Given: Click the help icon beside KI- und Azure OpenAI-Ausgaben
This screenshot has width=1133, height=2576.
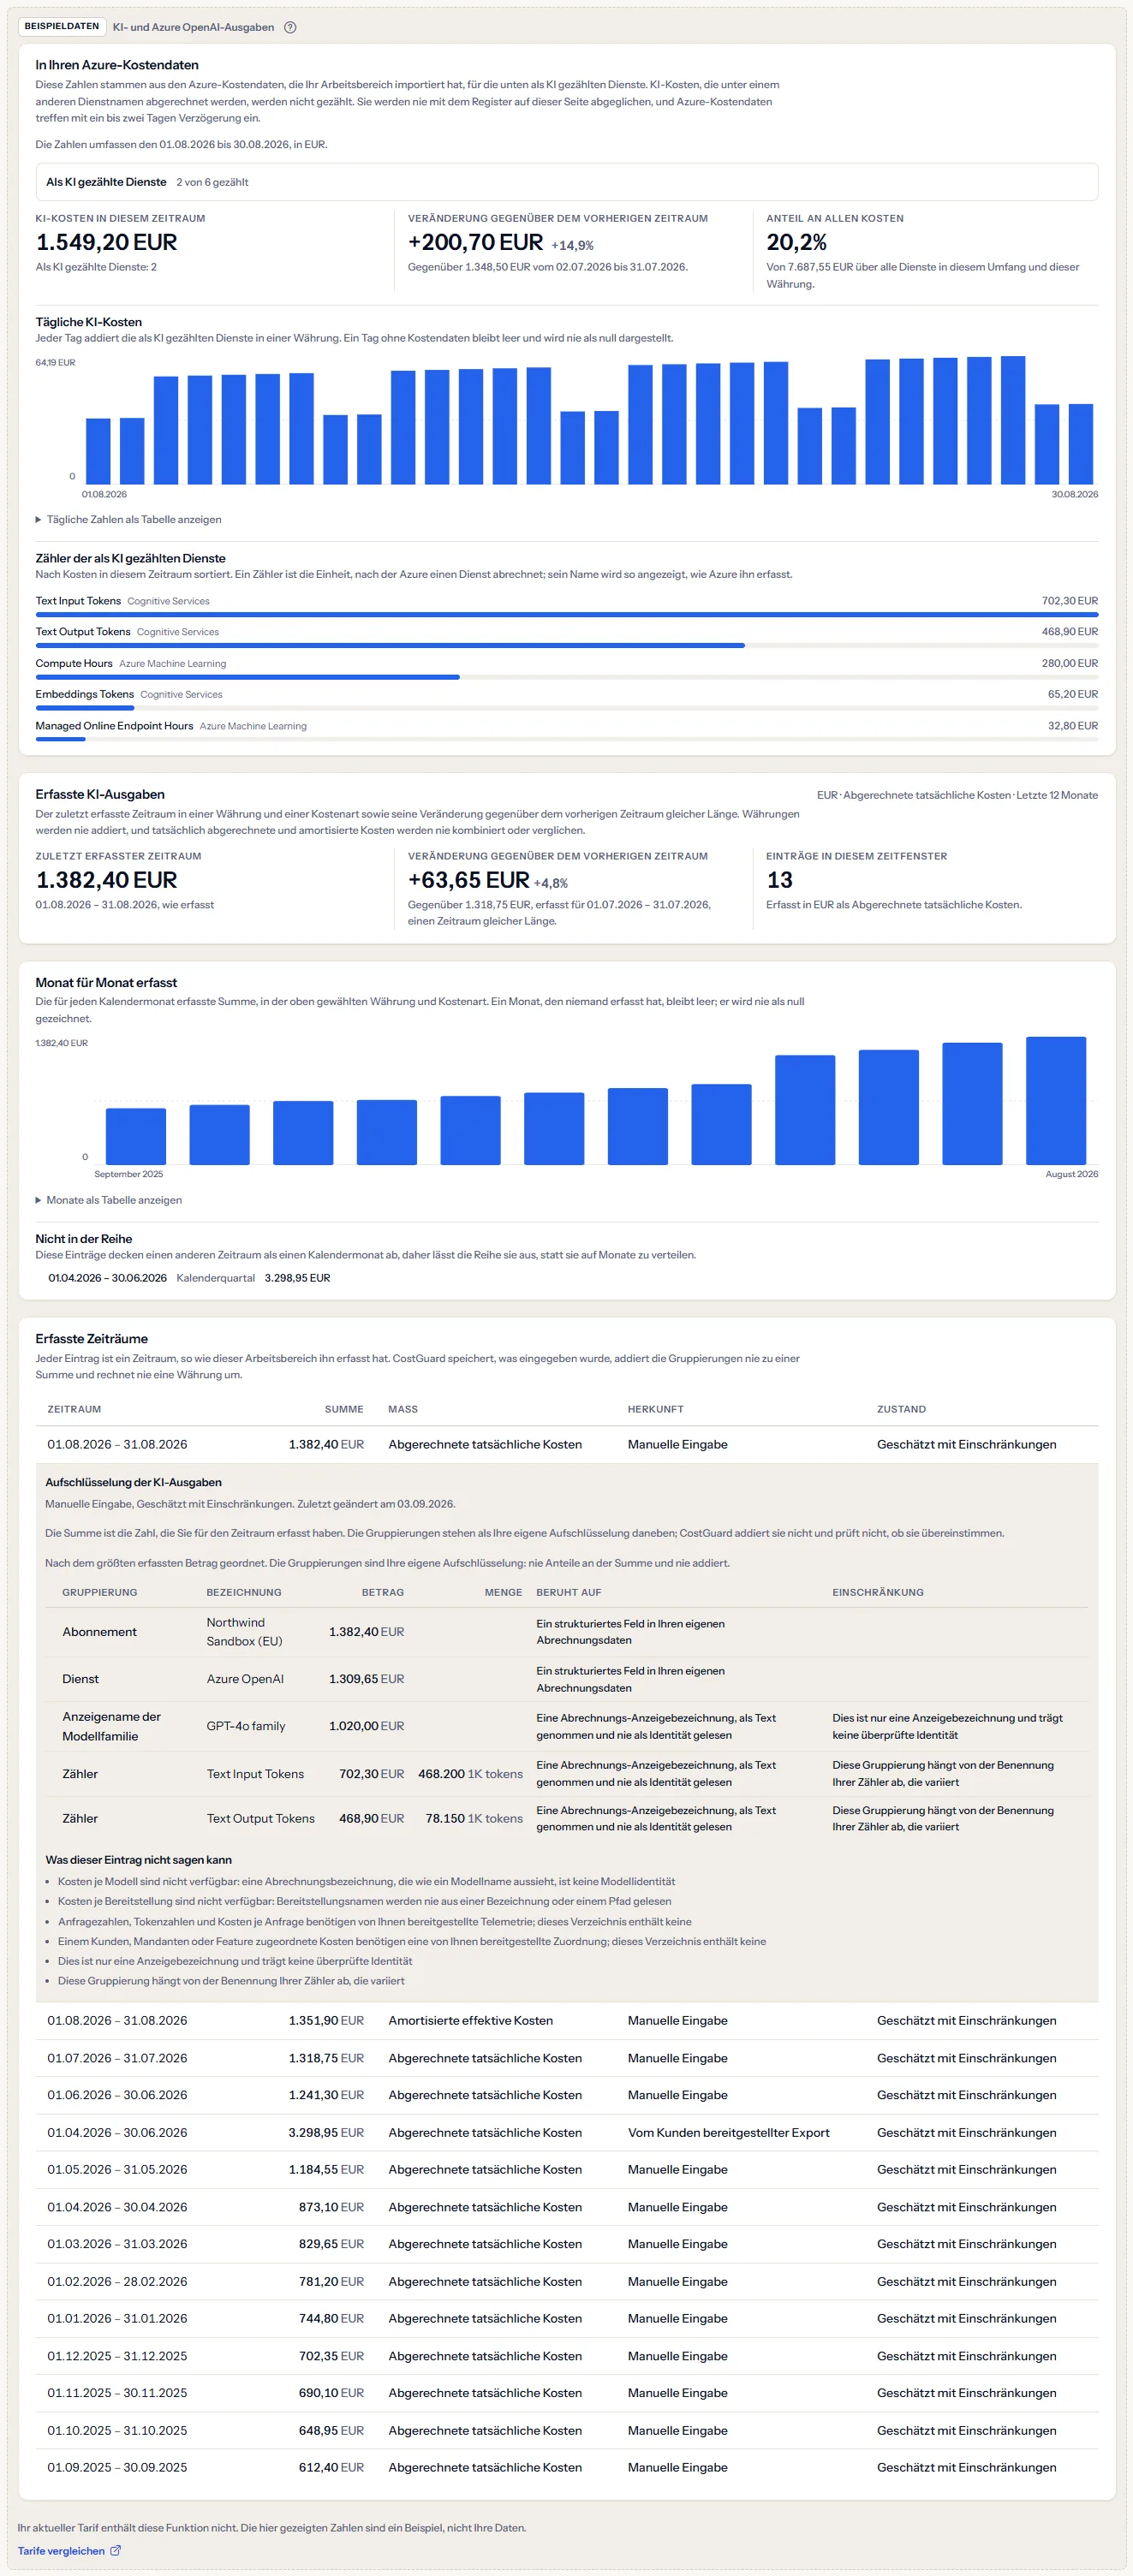Looking at the screenshot, I should point(290,27).
